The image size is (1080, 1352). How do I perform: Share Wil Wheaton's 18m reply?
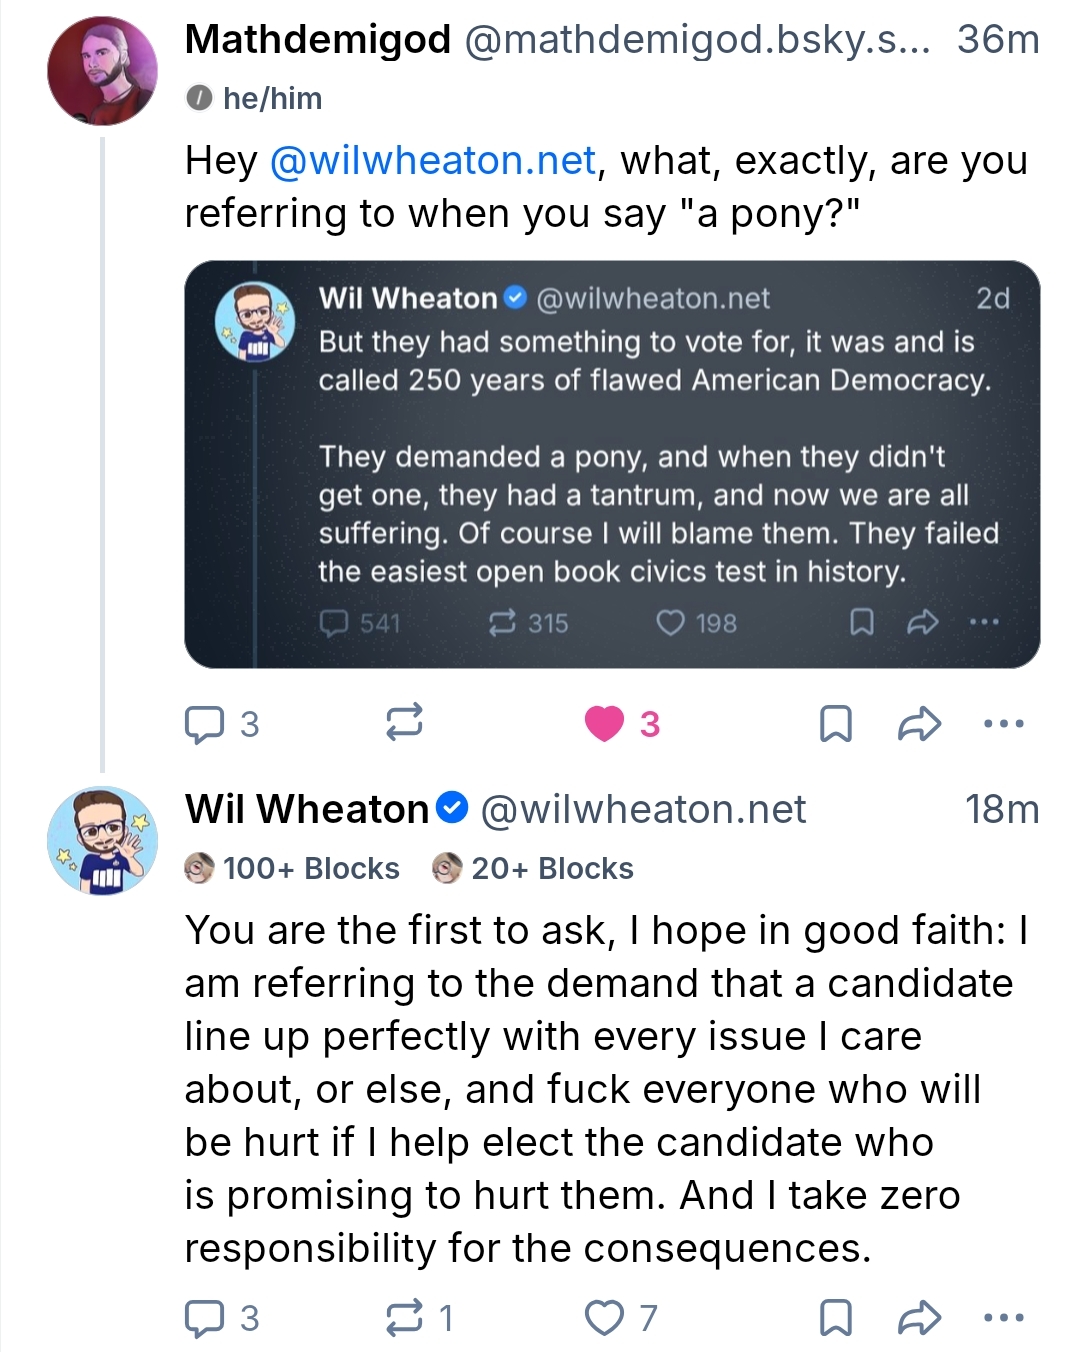point(919,1318)
